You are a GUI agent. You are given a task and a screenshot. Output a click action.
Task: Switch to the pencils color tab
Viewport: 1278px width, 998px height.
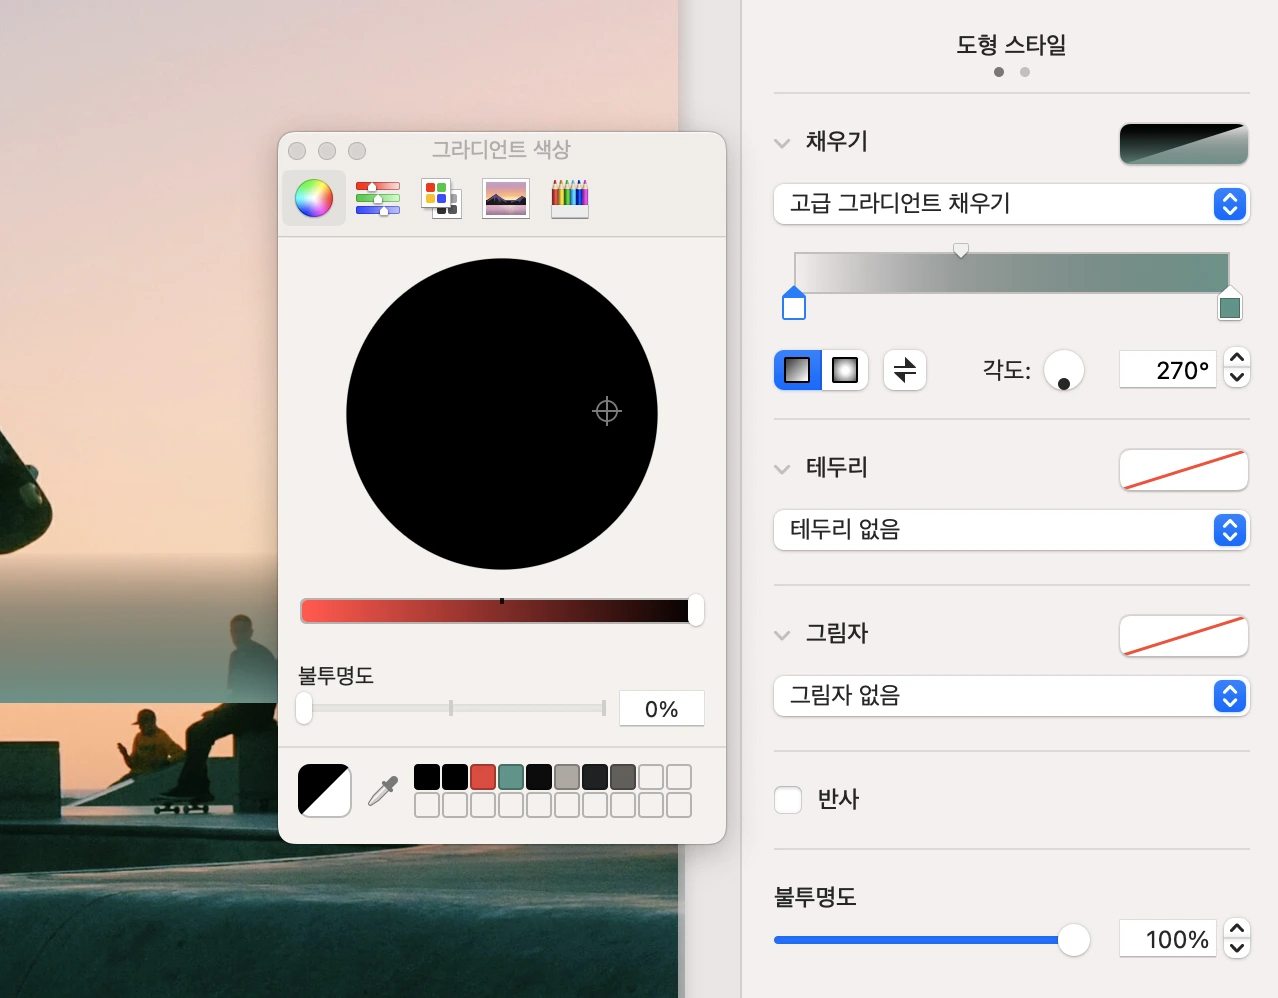(x=570, y=198)
